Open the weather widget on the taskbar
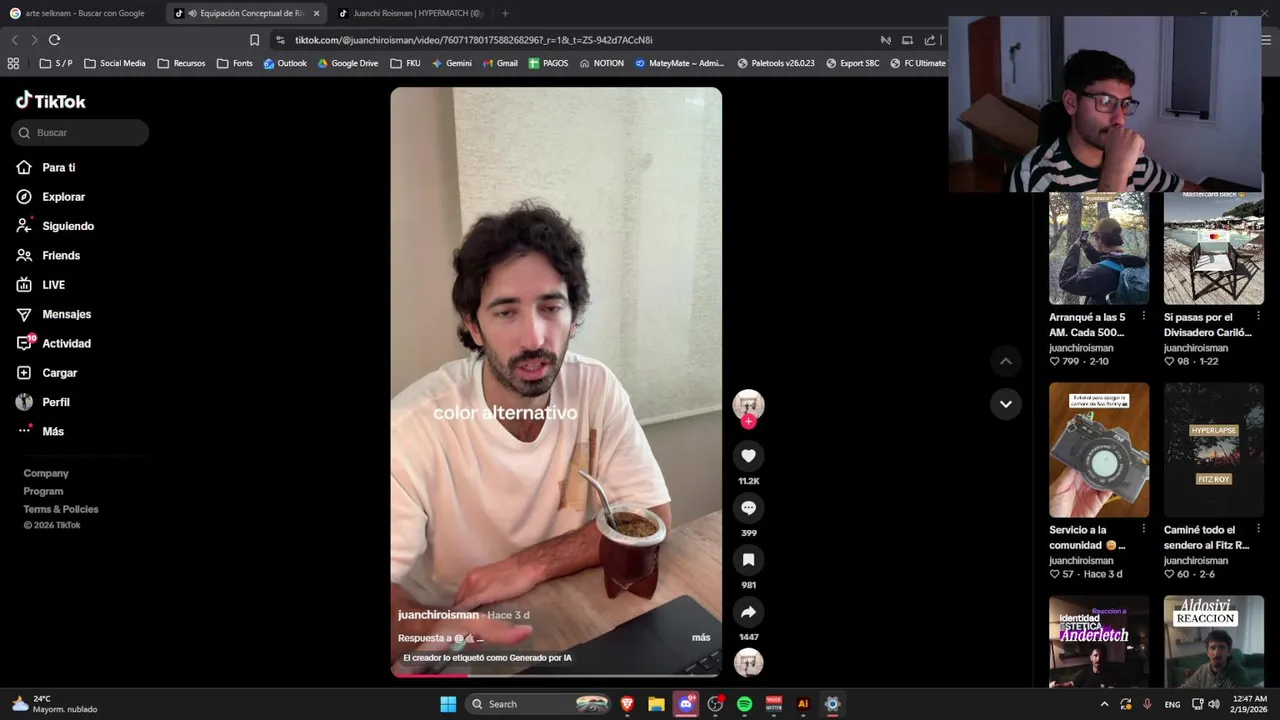 pyautogui.click(x=55, y=704)
